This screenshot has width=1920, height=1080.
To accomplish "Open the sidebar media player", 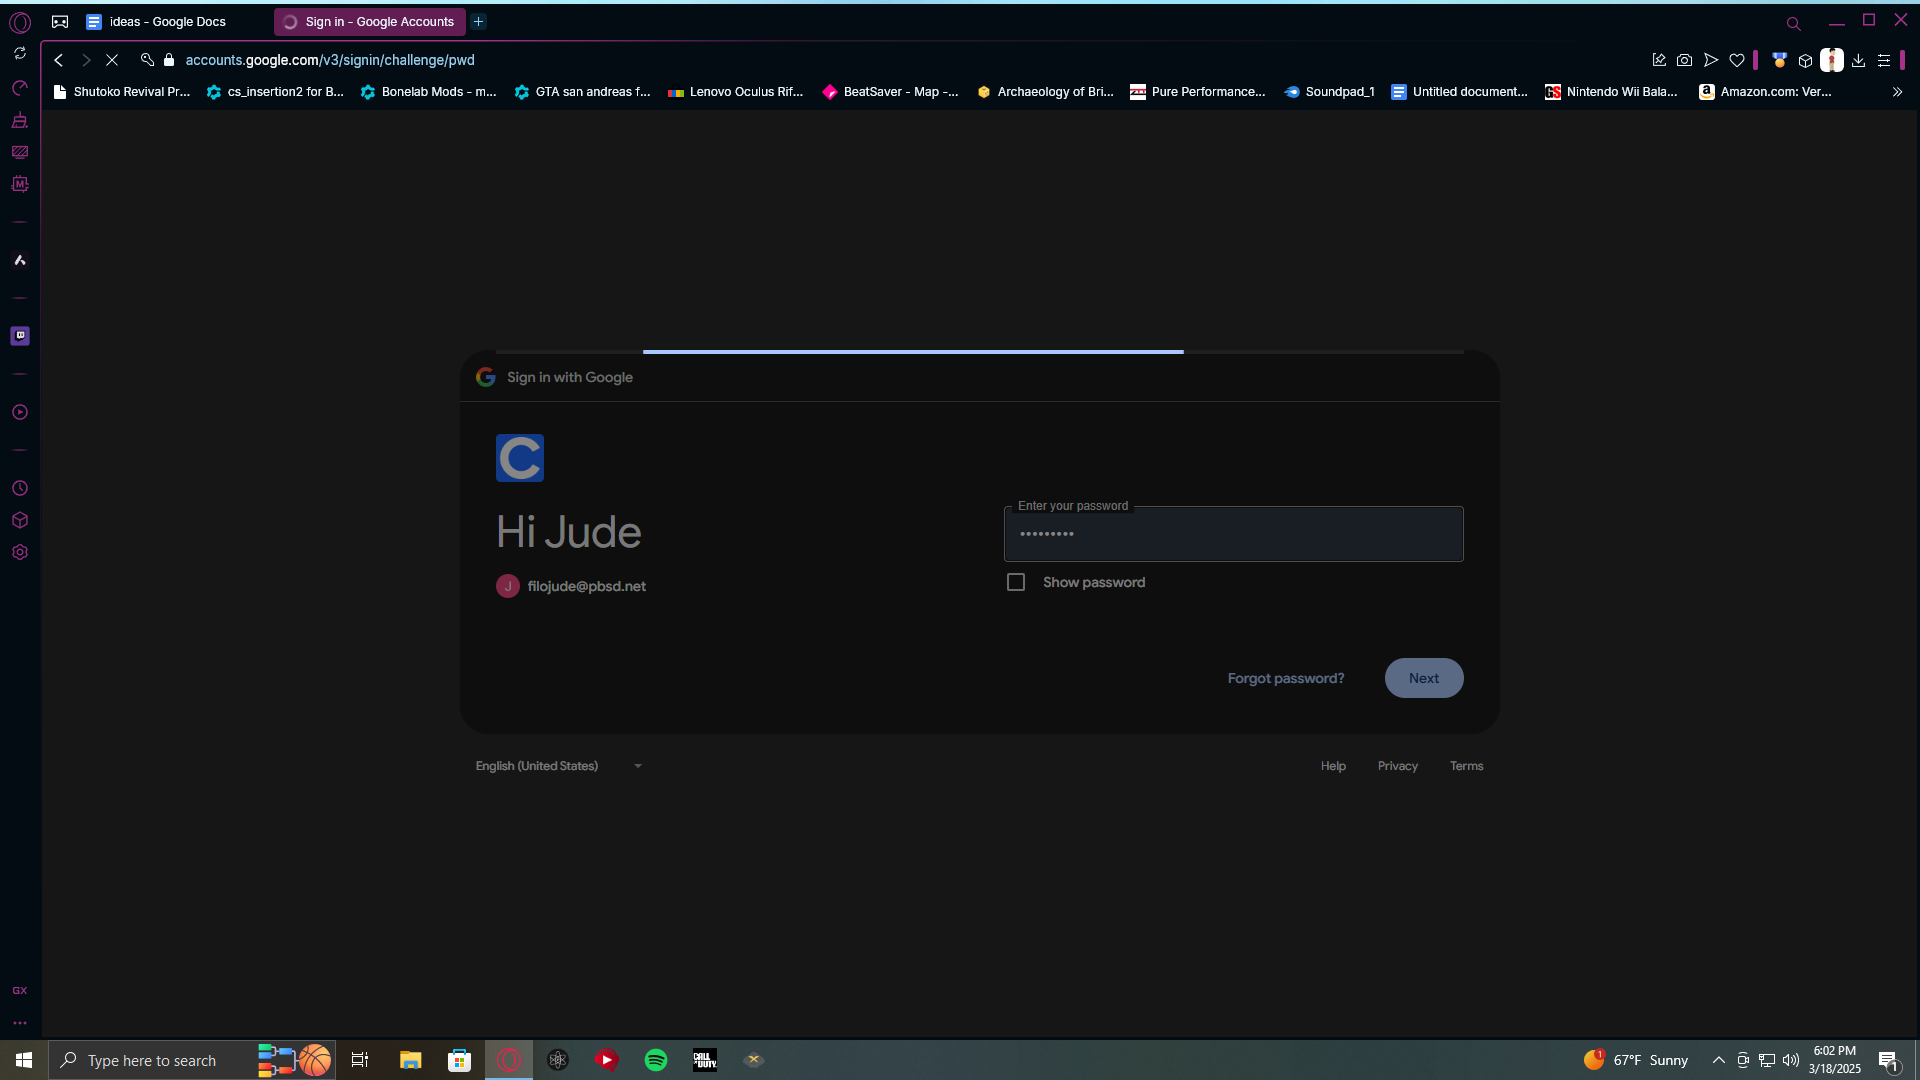I will [20, 412].
